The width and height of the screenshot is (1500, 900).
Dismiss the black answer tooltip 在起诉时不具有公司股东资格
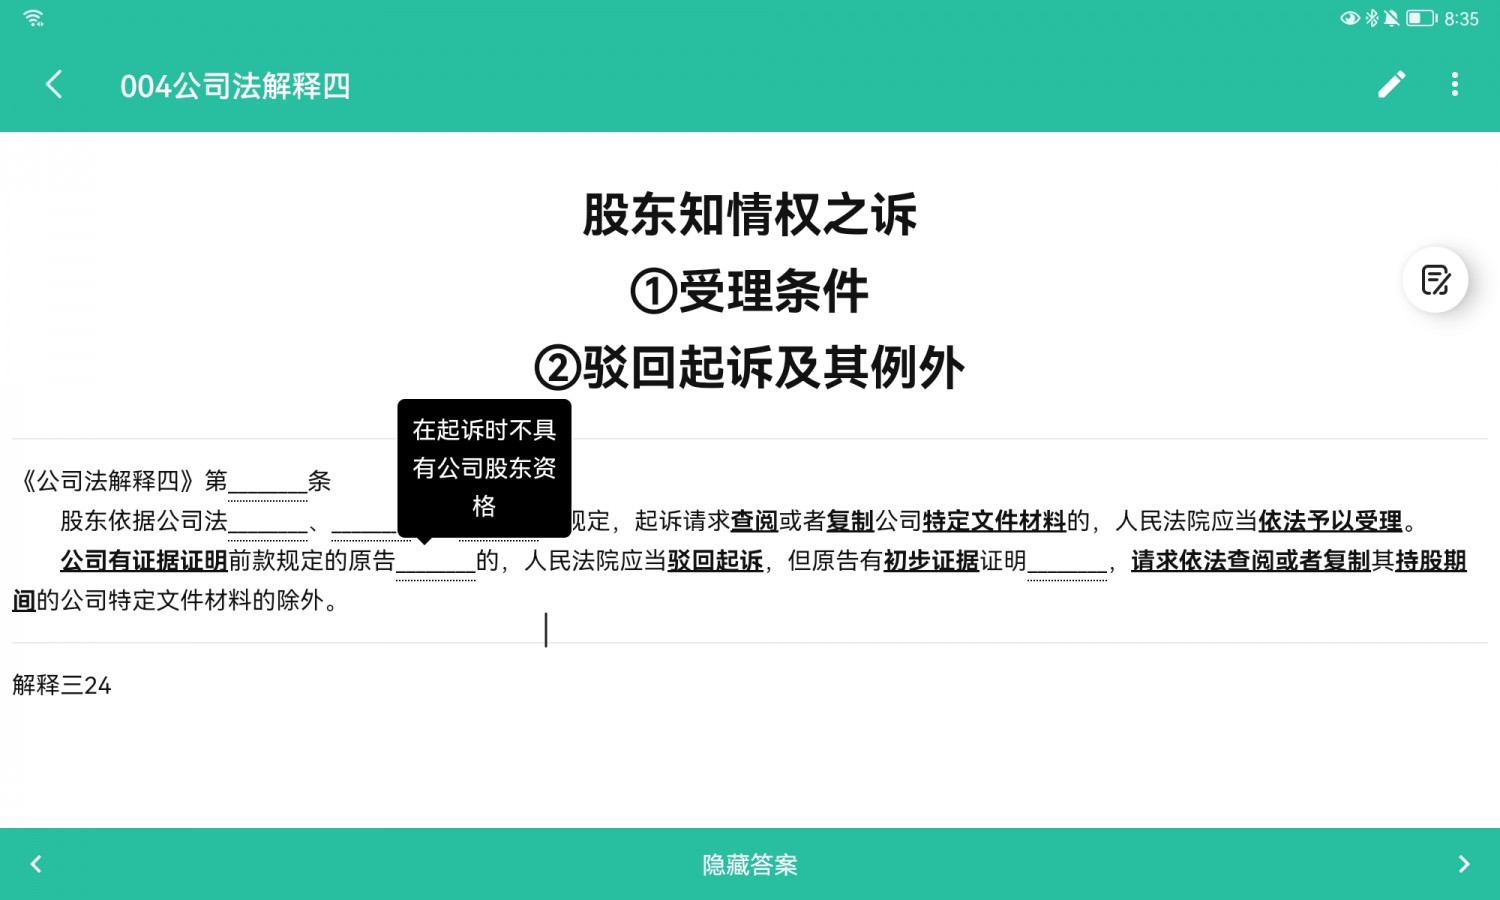pos(484,467)
